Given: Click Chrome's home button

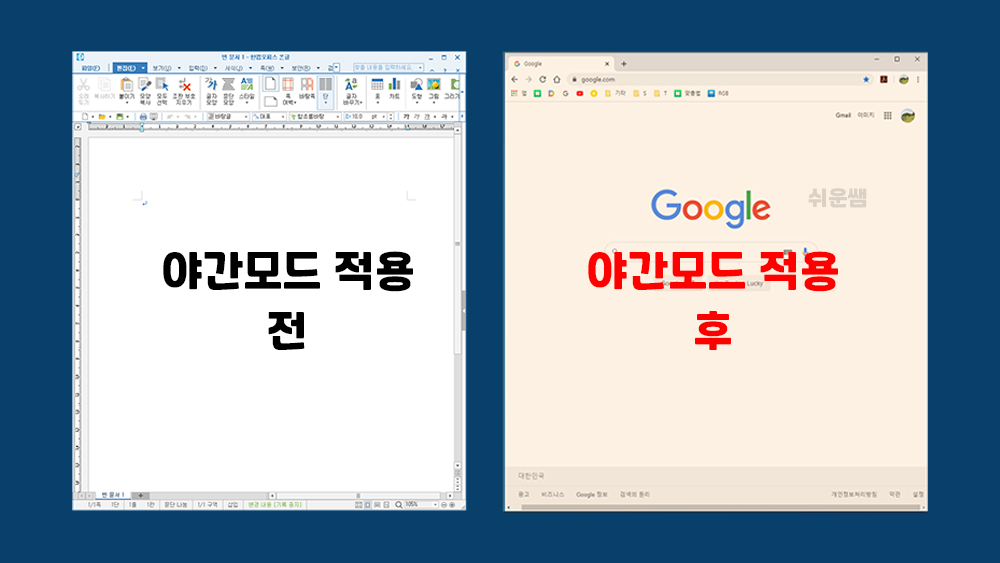Looking at the screenshot, I should pos(557,80).
